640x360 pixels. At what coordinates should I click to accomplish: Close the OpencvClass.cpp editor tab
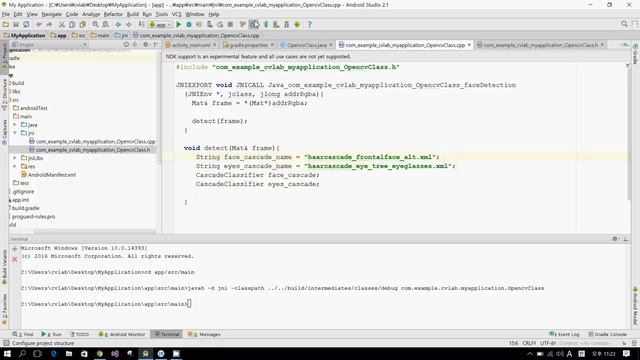(469, 45)
